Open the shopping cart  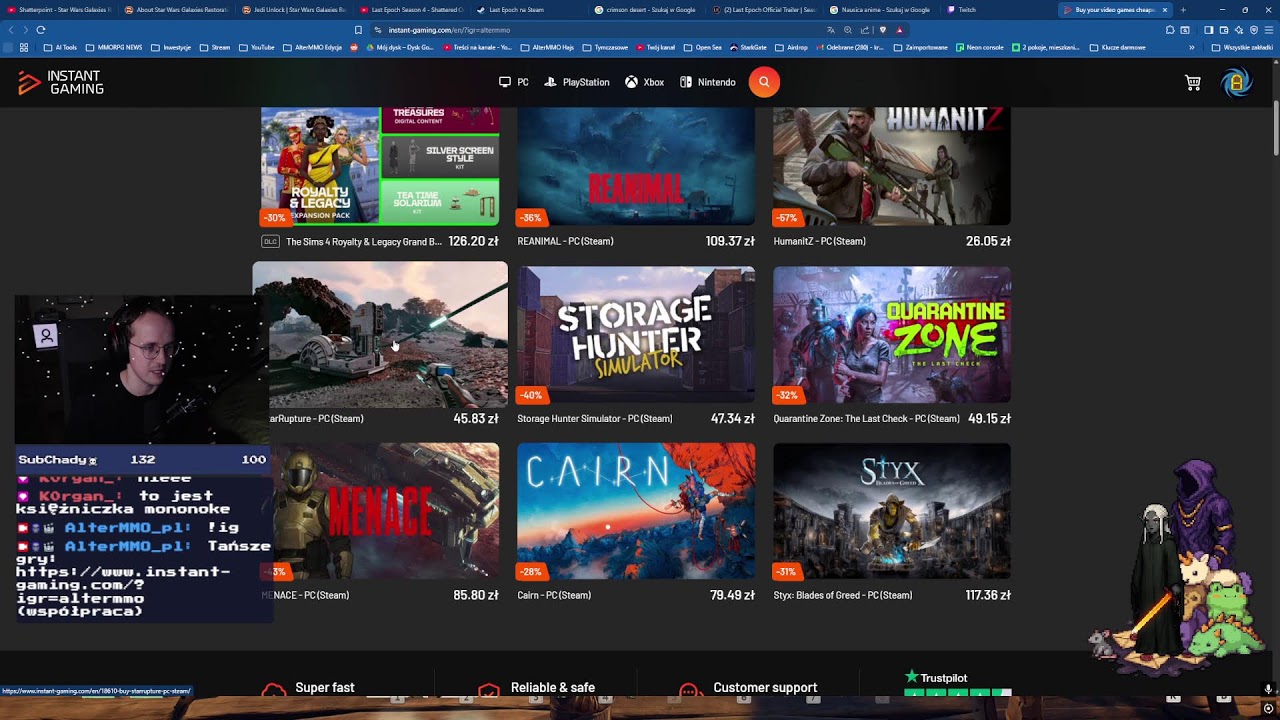[x=1193, y=83]
